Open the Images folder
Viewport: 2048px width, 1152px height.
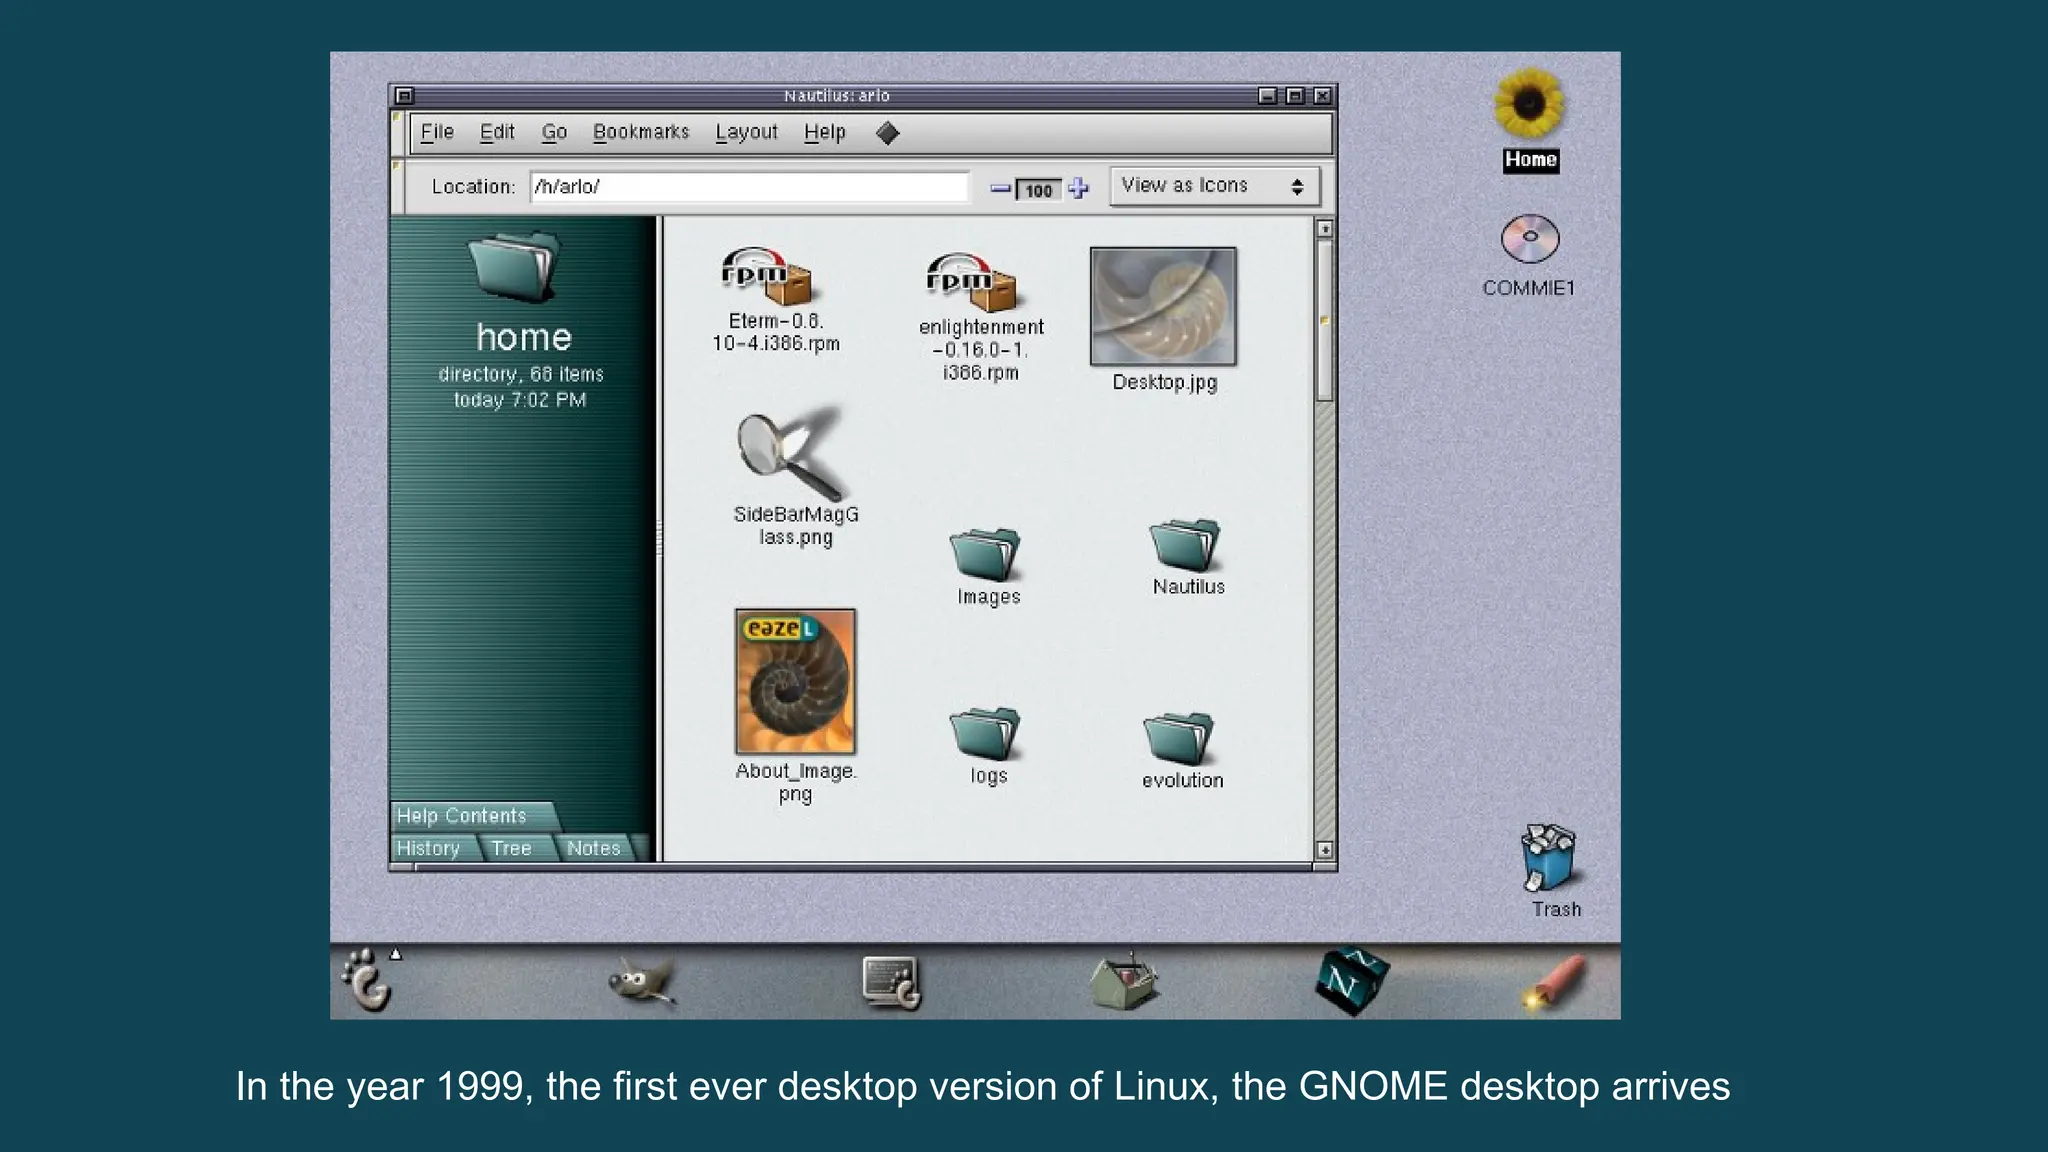(986, 555)
